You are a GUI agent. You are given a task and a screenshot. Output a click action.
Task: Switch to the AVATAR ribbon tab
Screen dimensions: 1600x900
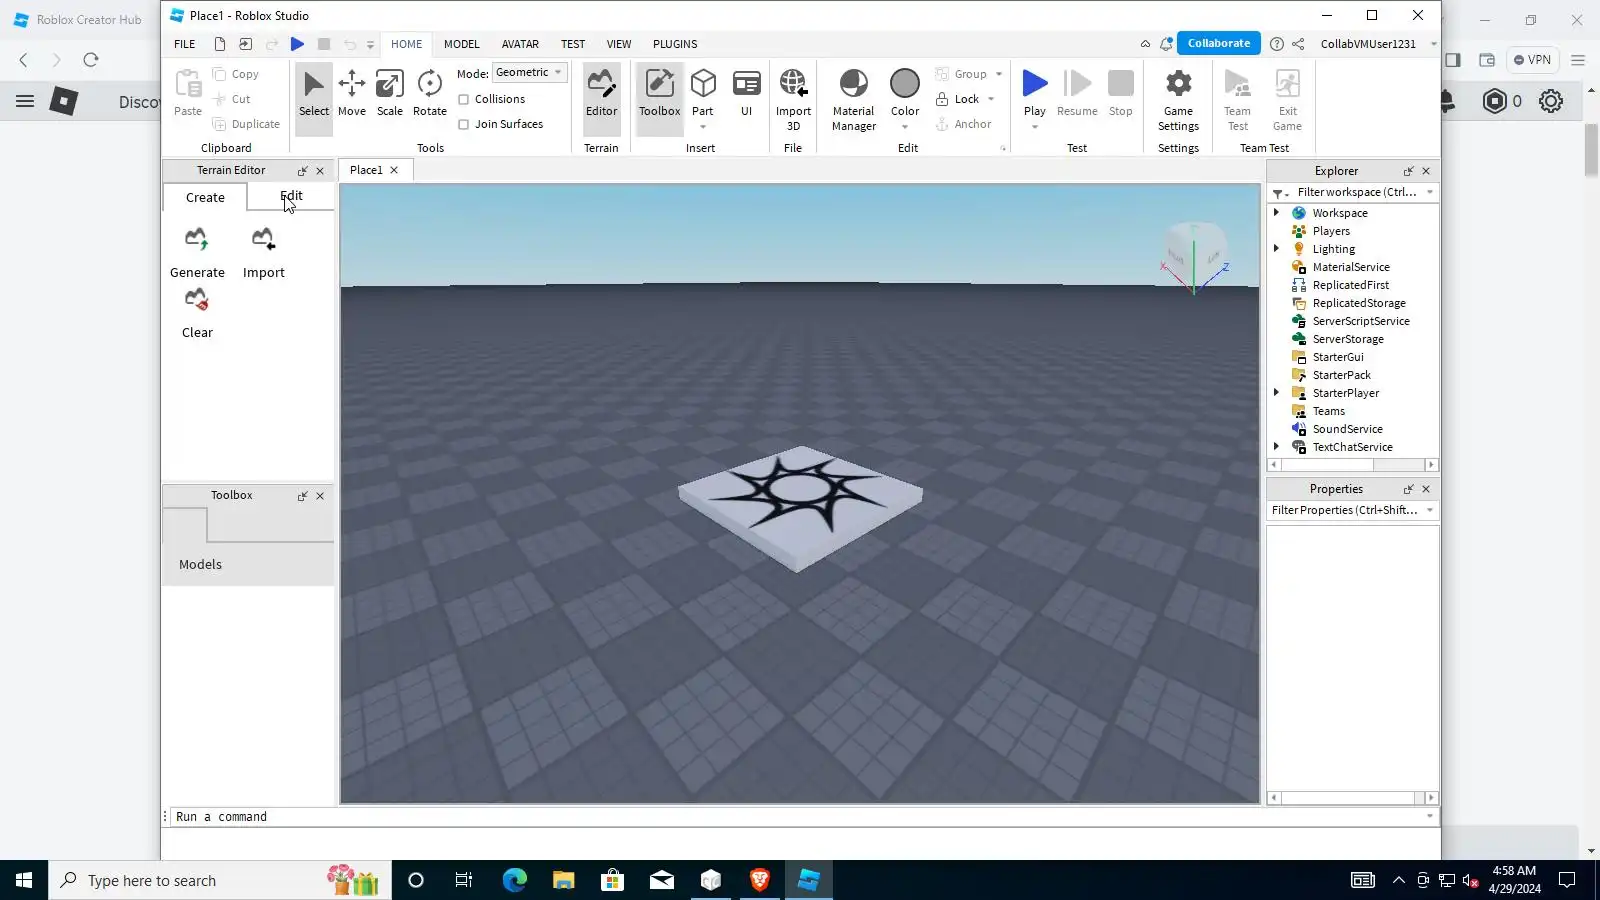[520, 44]
